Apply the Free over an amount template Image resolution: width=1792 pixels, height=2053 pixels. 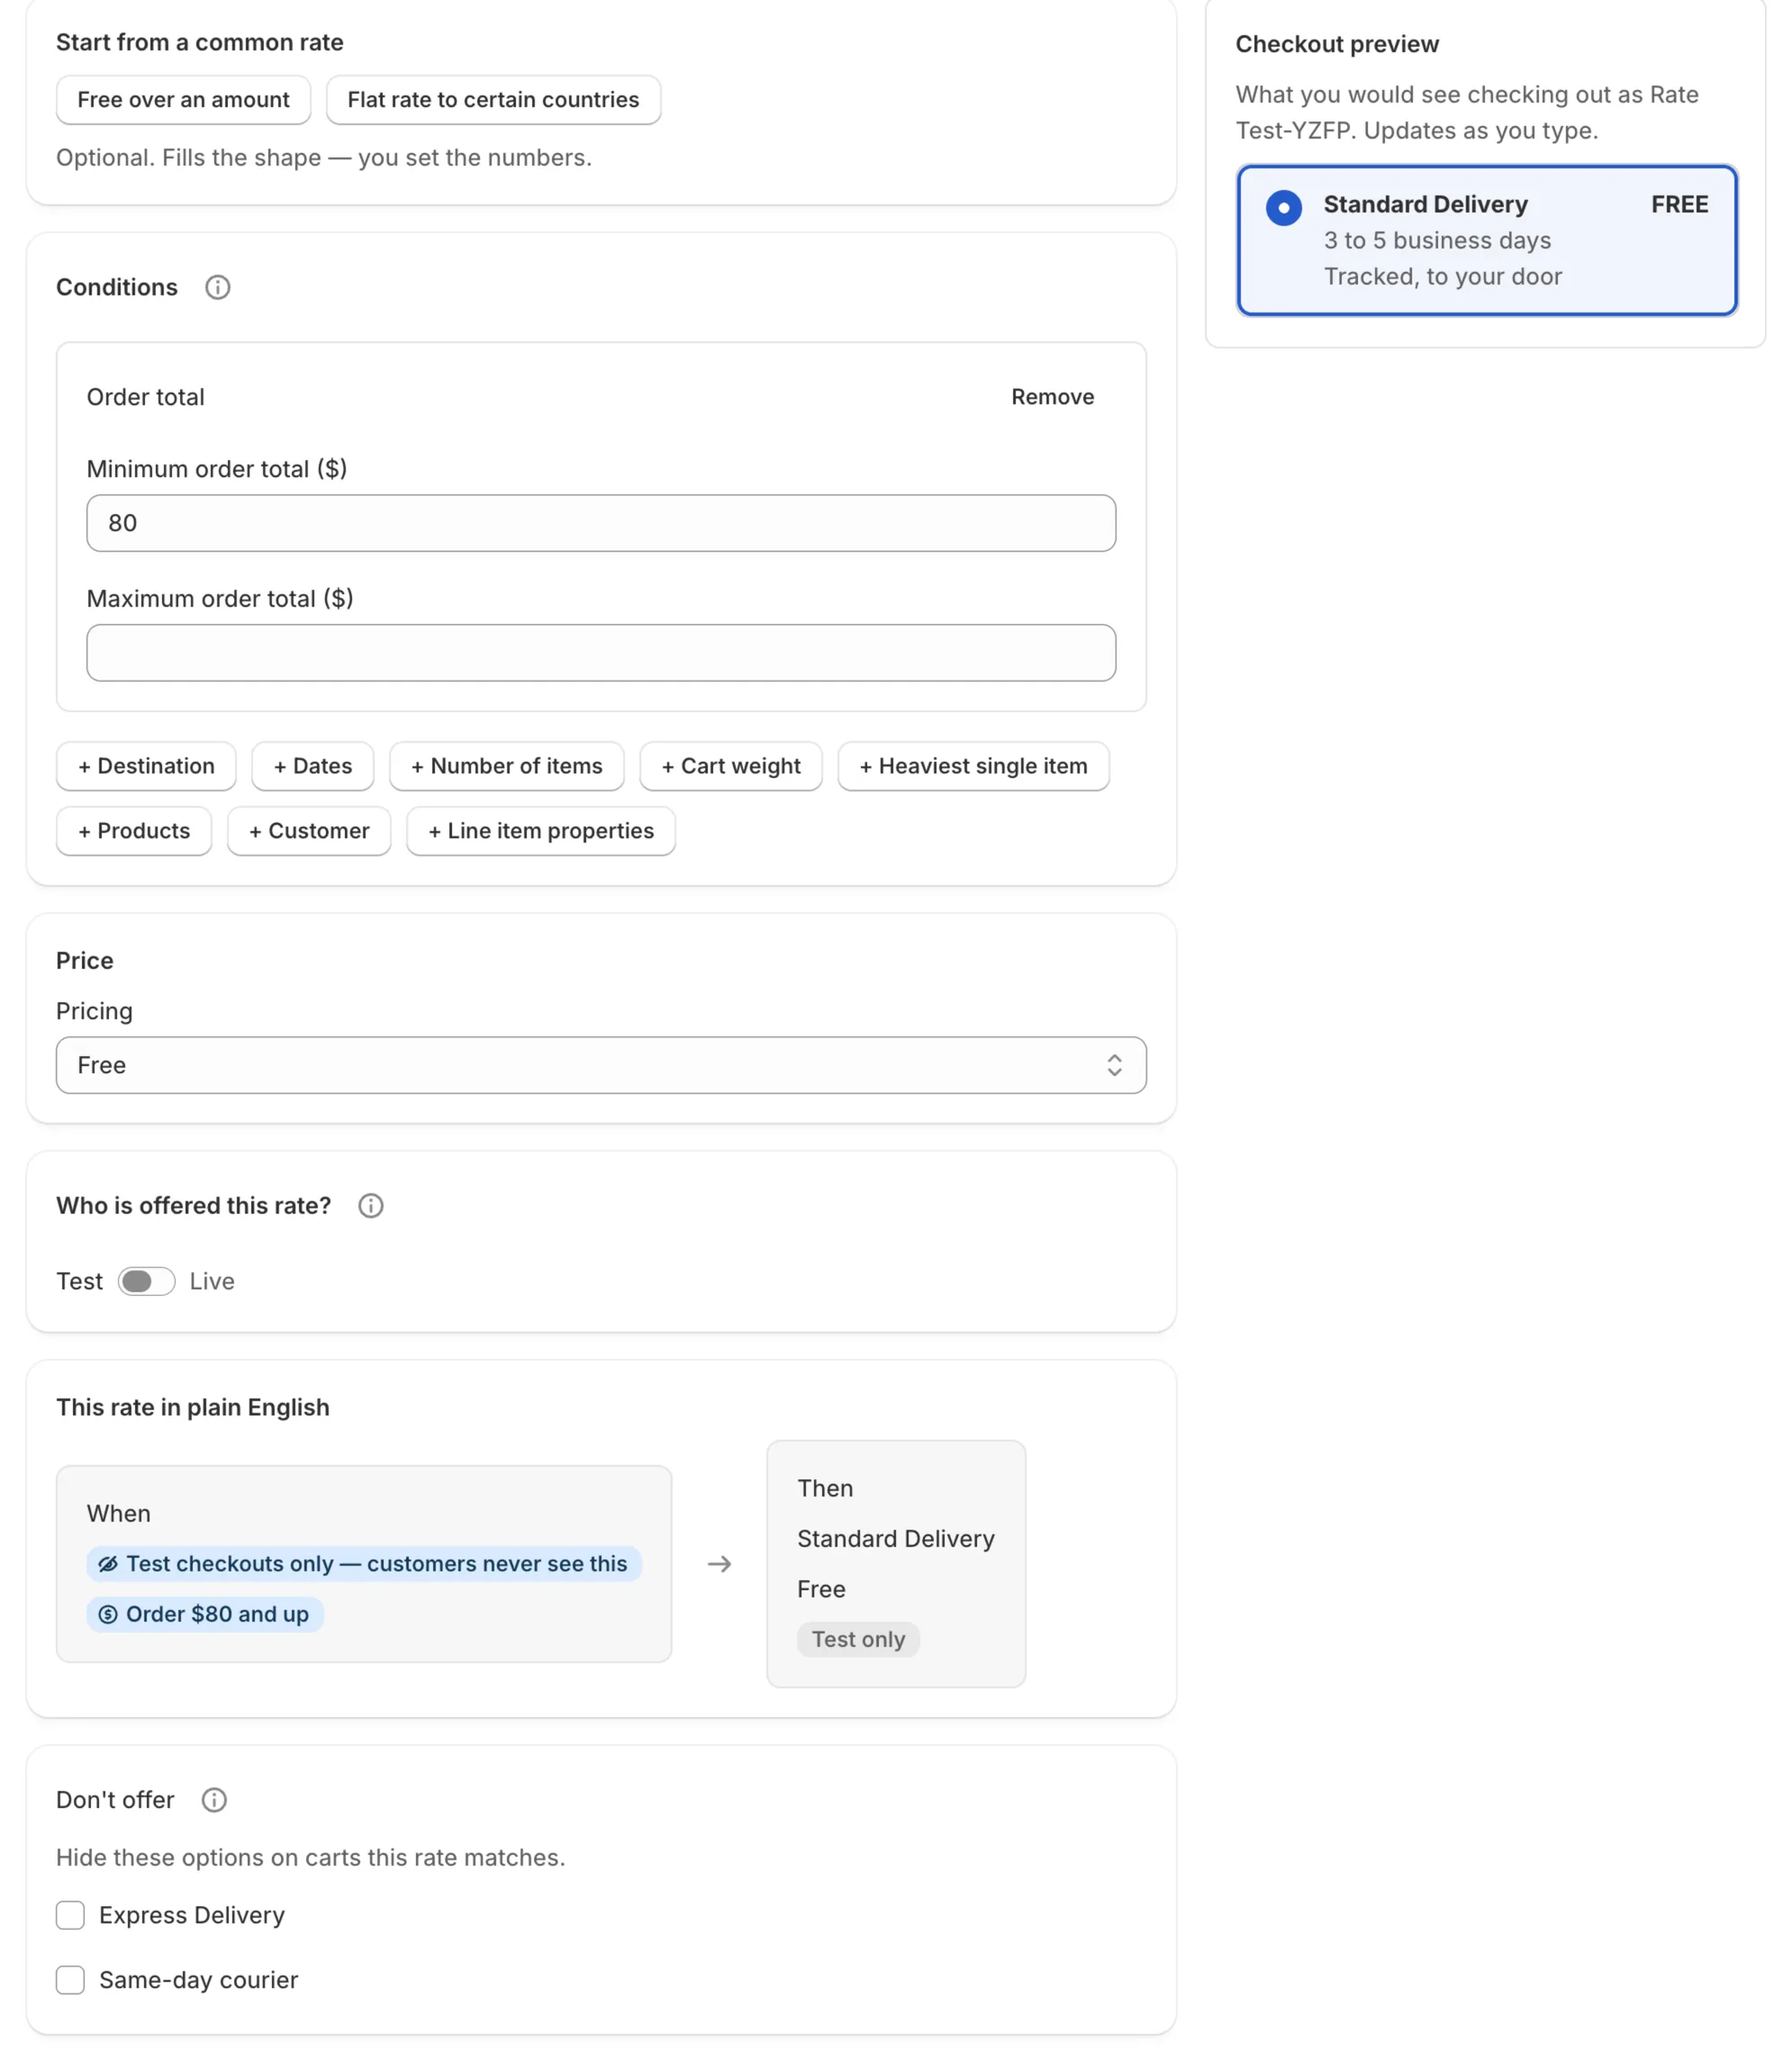(183, 100)
